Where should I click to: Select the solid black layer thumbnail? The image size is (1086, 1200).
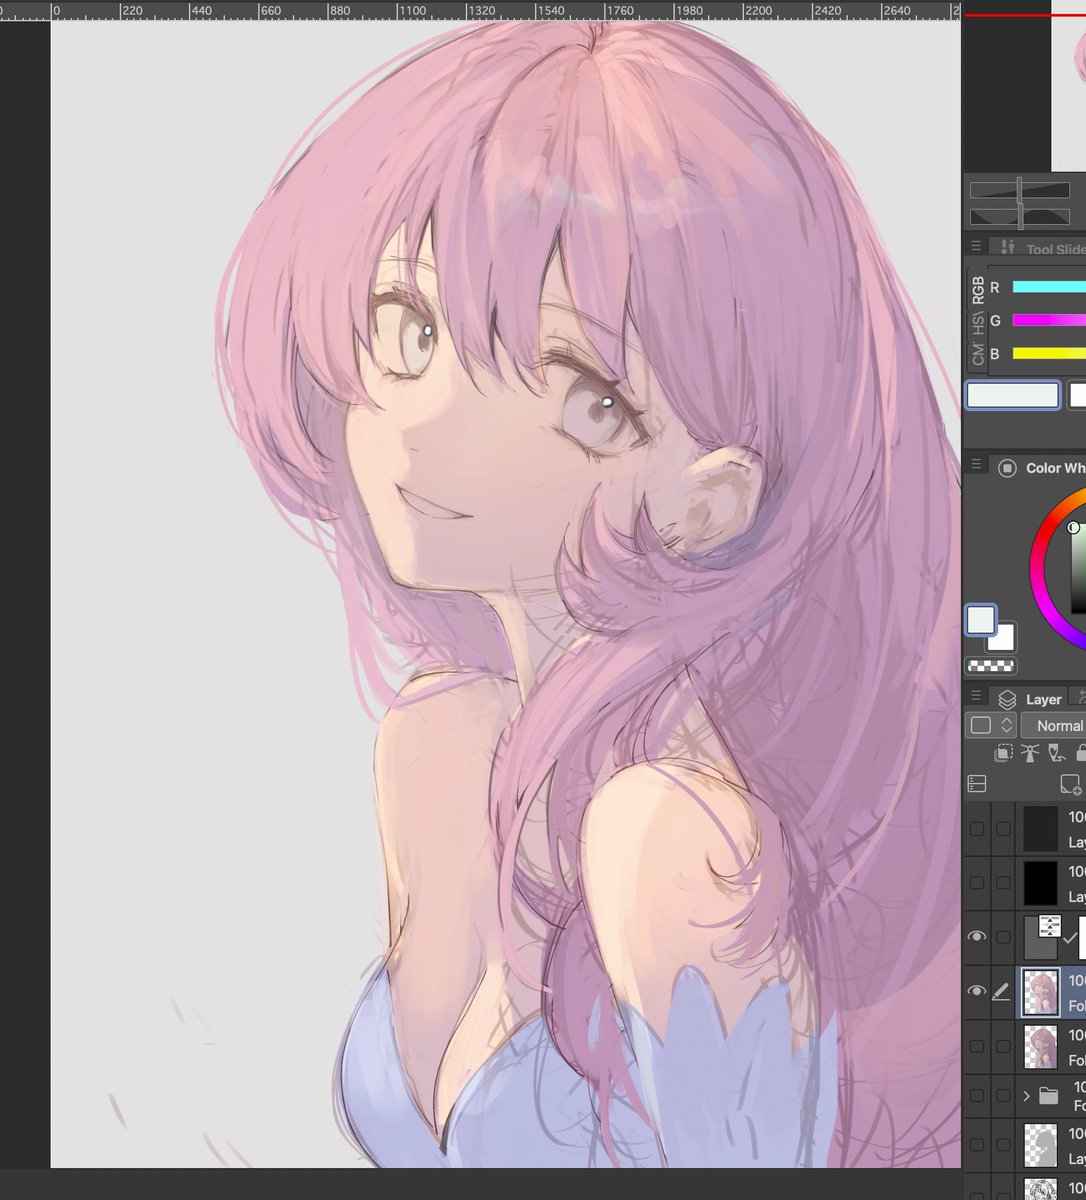[1041, 883]
